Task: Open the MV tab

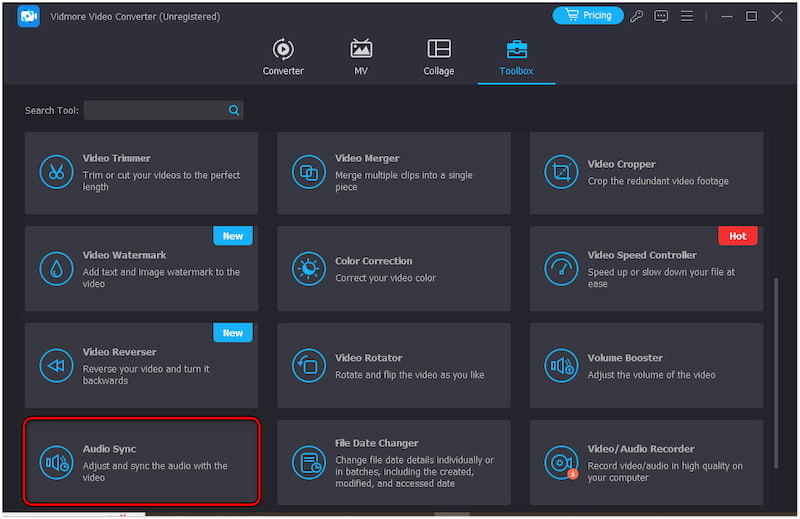Action: point(361,57)
